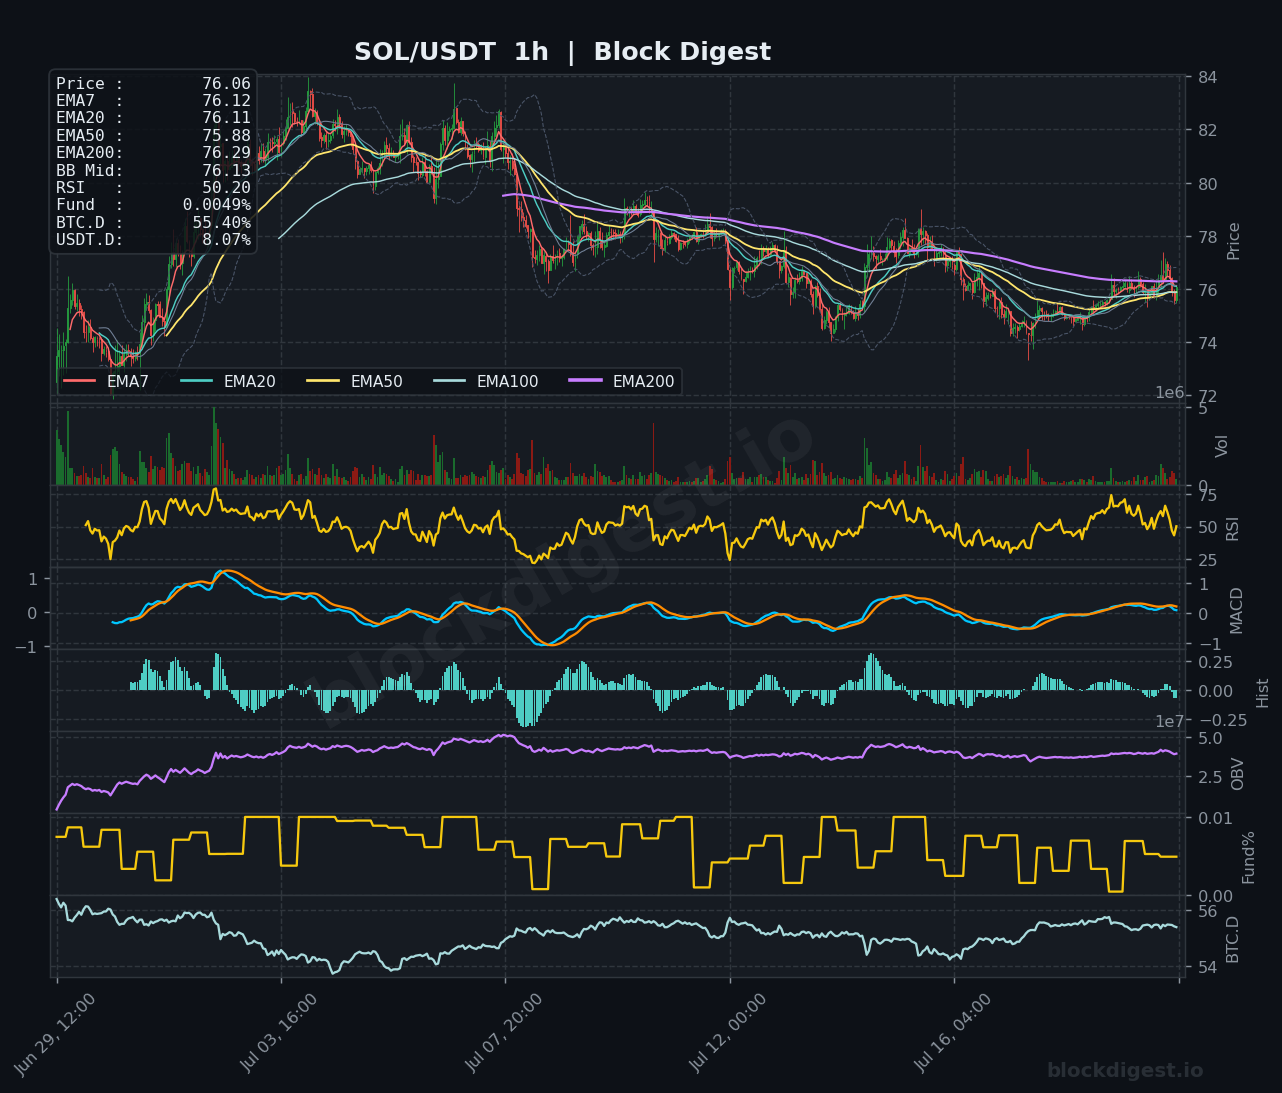
Task: Click the RSI axis value 25
Action: pos(1207,561)
